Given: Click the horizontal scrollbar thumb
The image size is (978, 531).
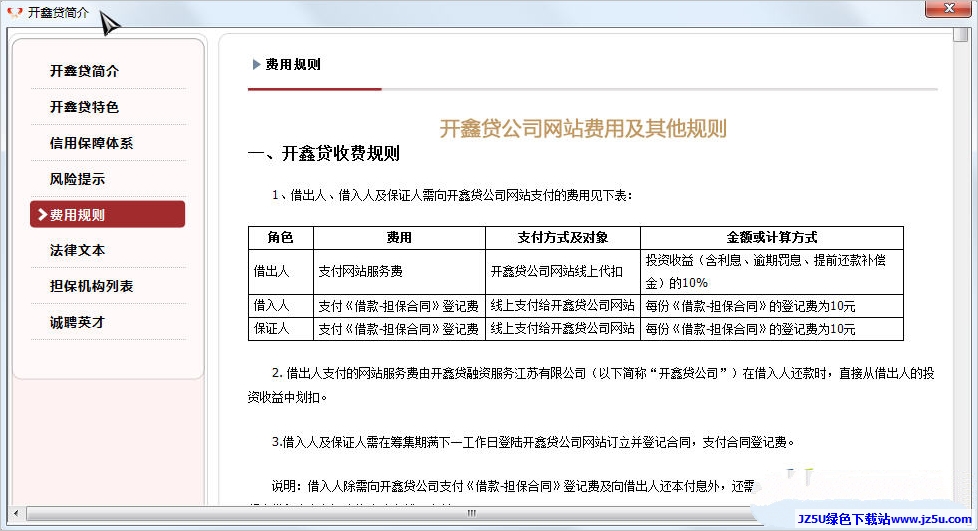Looking at the screenshot, I should coord(471,514).
